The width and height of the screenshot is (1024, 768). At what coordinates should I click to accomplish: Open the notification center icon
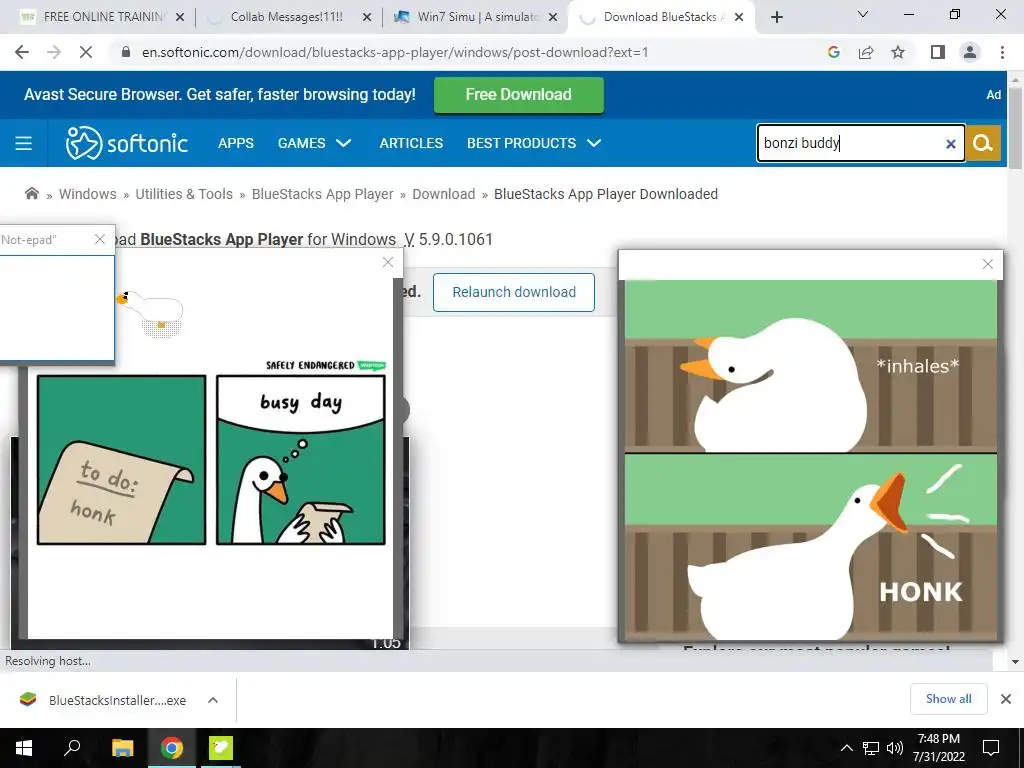tap(991, 748)
